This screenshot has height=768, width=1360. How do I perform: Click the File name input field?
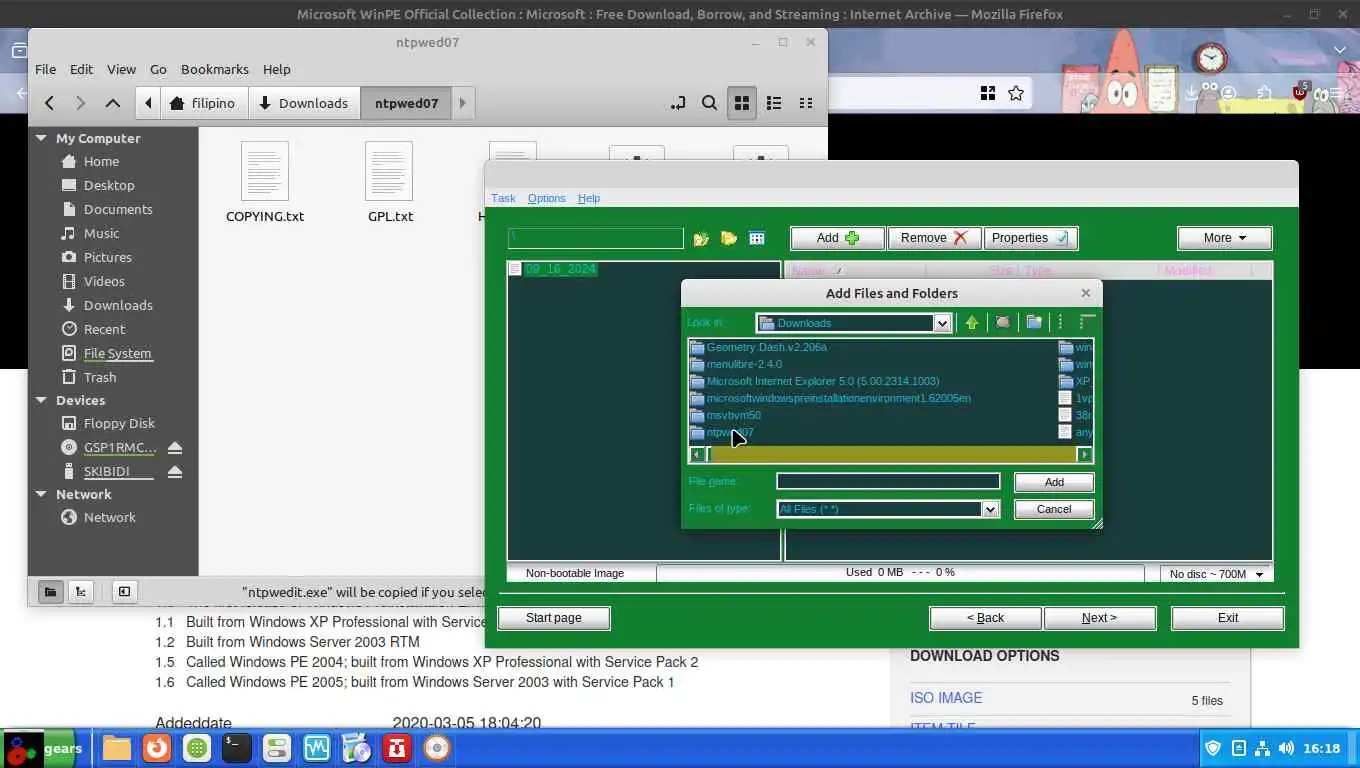pos(888,482)
